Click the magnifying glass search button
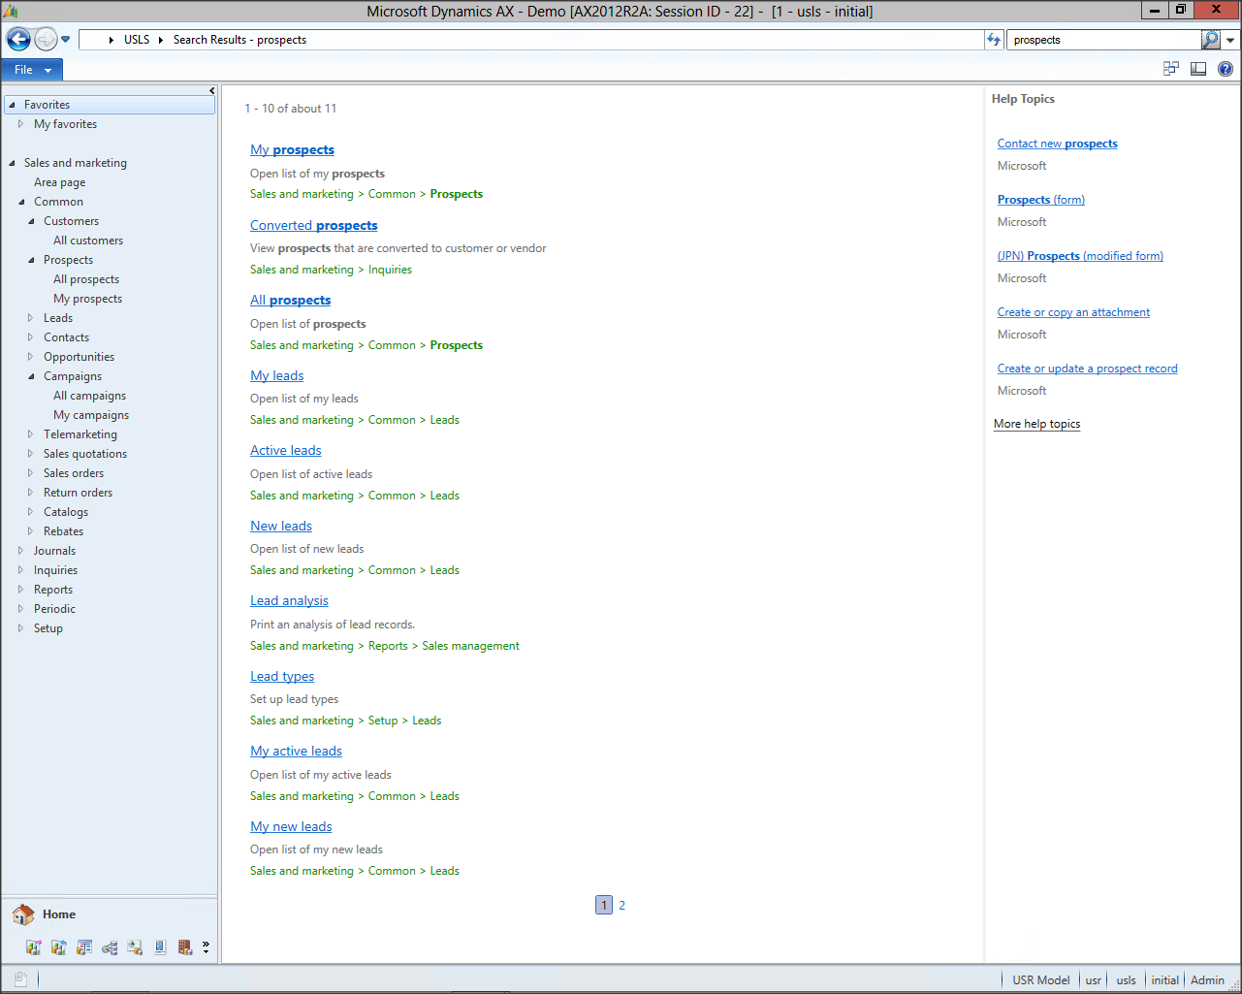 [1210, 40]
